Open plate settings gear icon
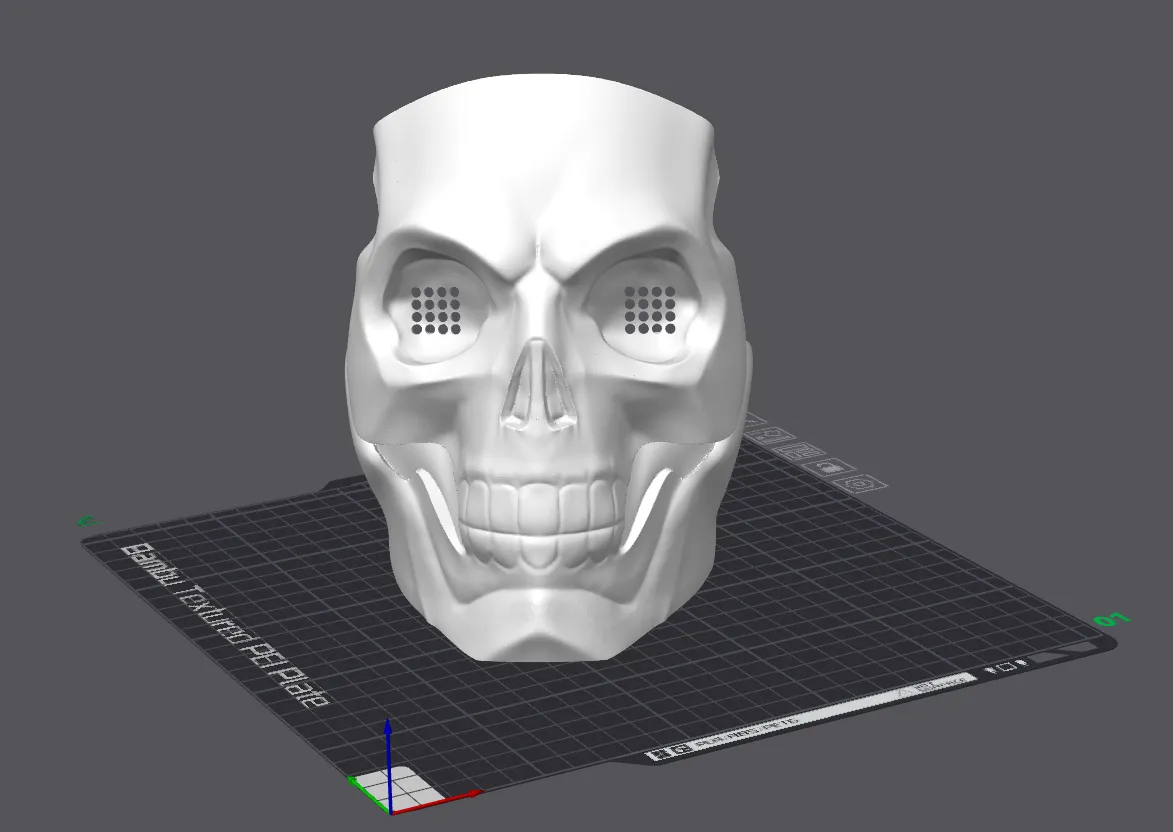This screenshot has width=1173, height=832. click(x=860, y=483)
